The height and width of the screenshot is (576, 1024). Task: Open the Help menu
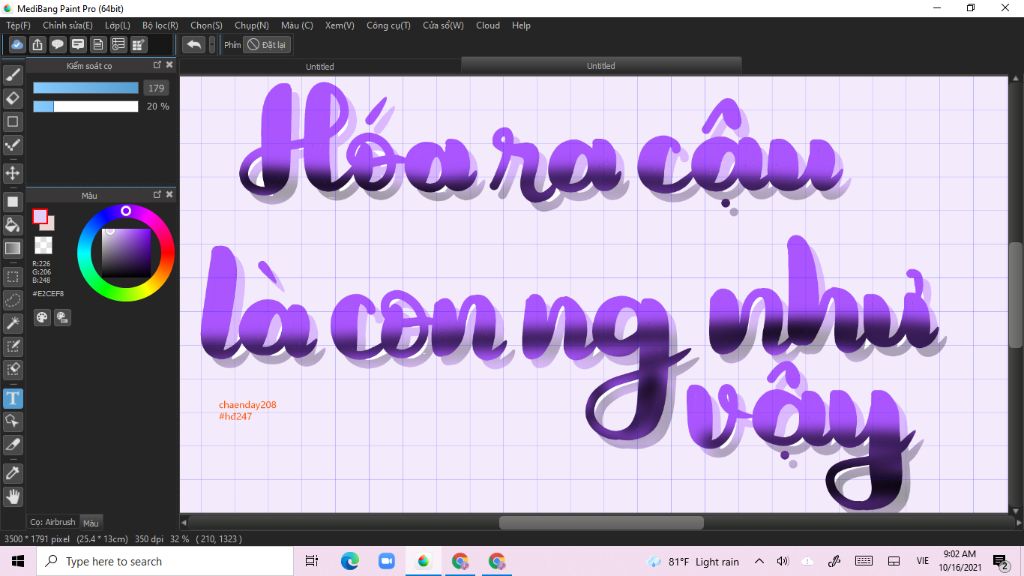pyautogui.click(x=521, y=25)
